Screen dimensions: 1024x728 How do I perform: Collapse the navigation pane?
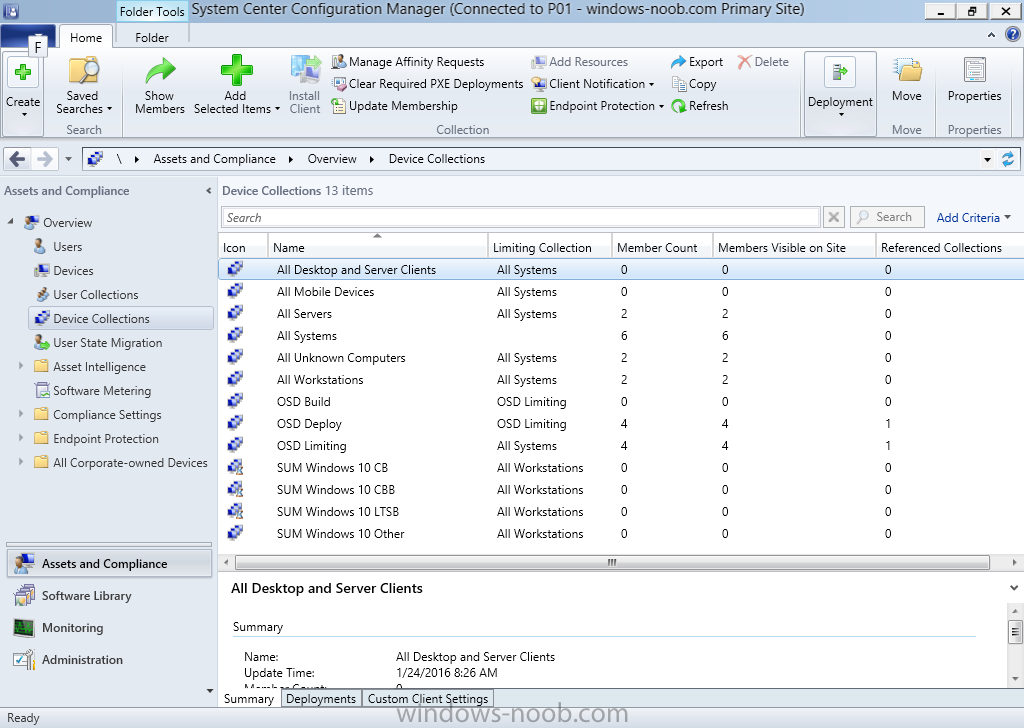[x=208, y=191]
